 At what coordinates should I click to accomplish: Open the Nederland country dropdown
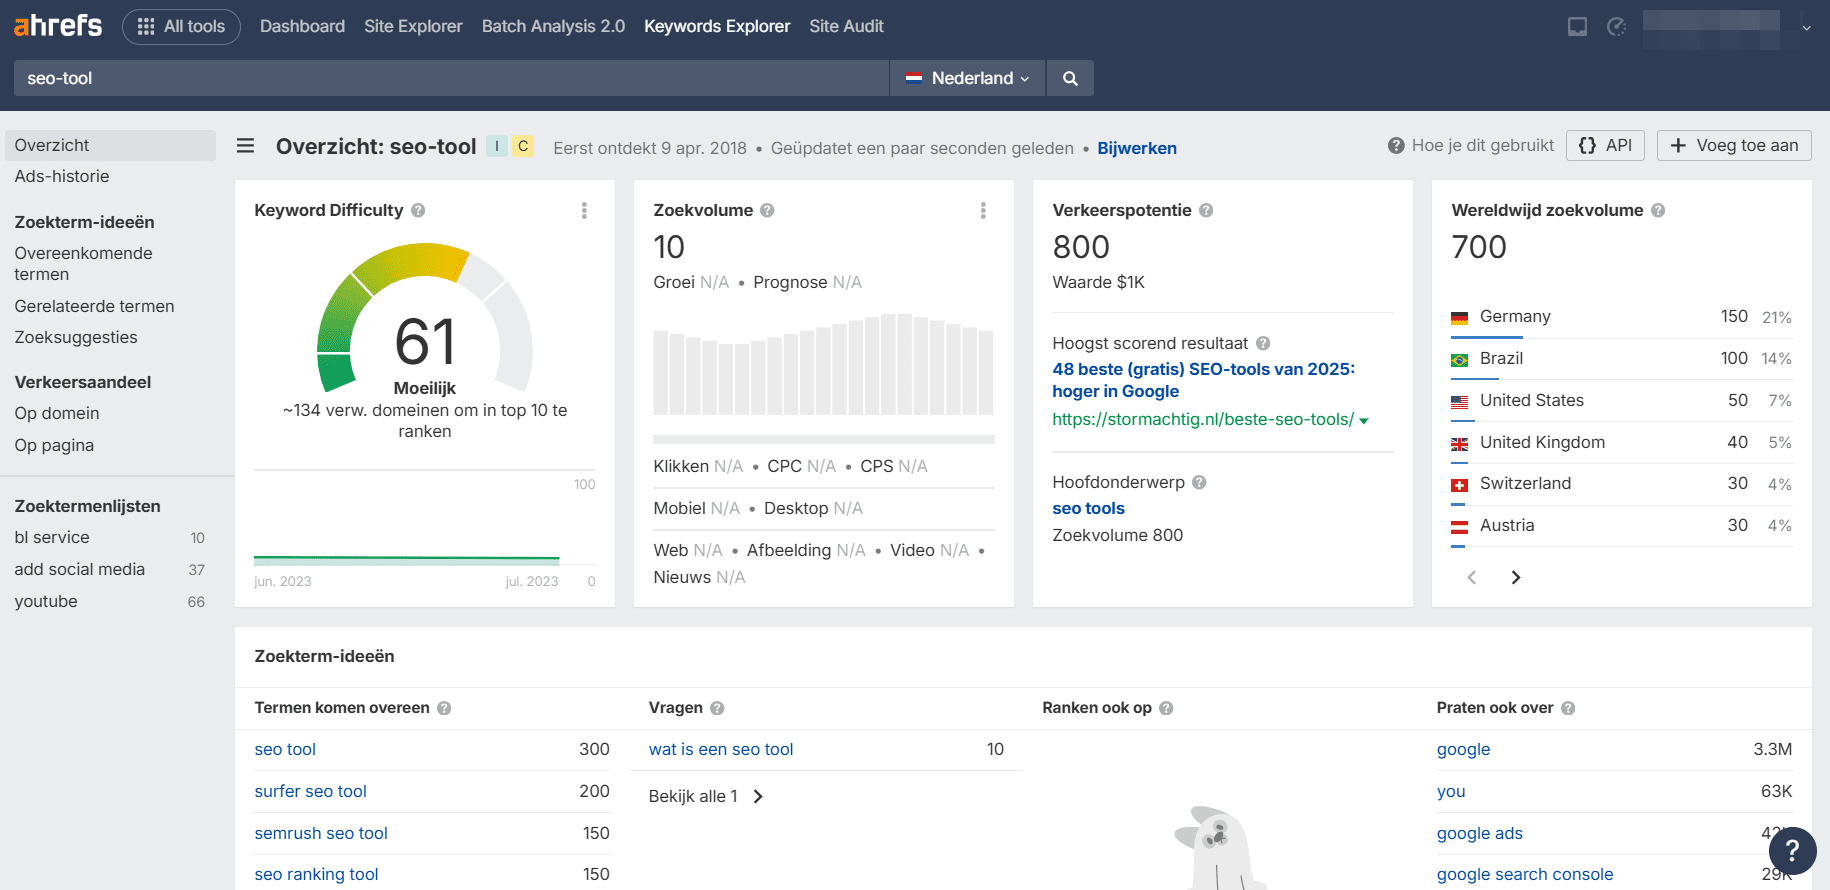pyautogui.click(x=967, y=78)
